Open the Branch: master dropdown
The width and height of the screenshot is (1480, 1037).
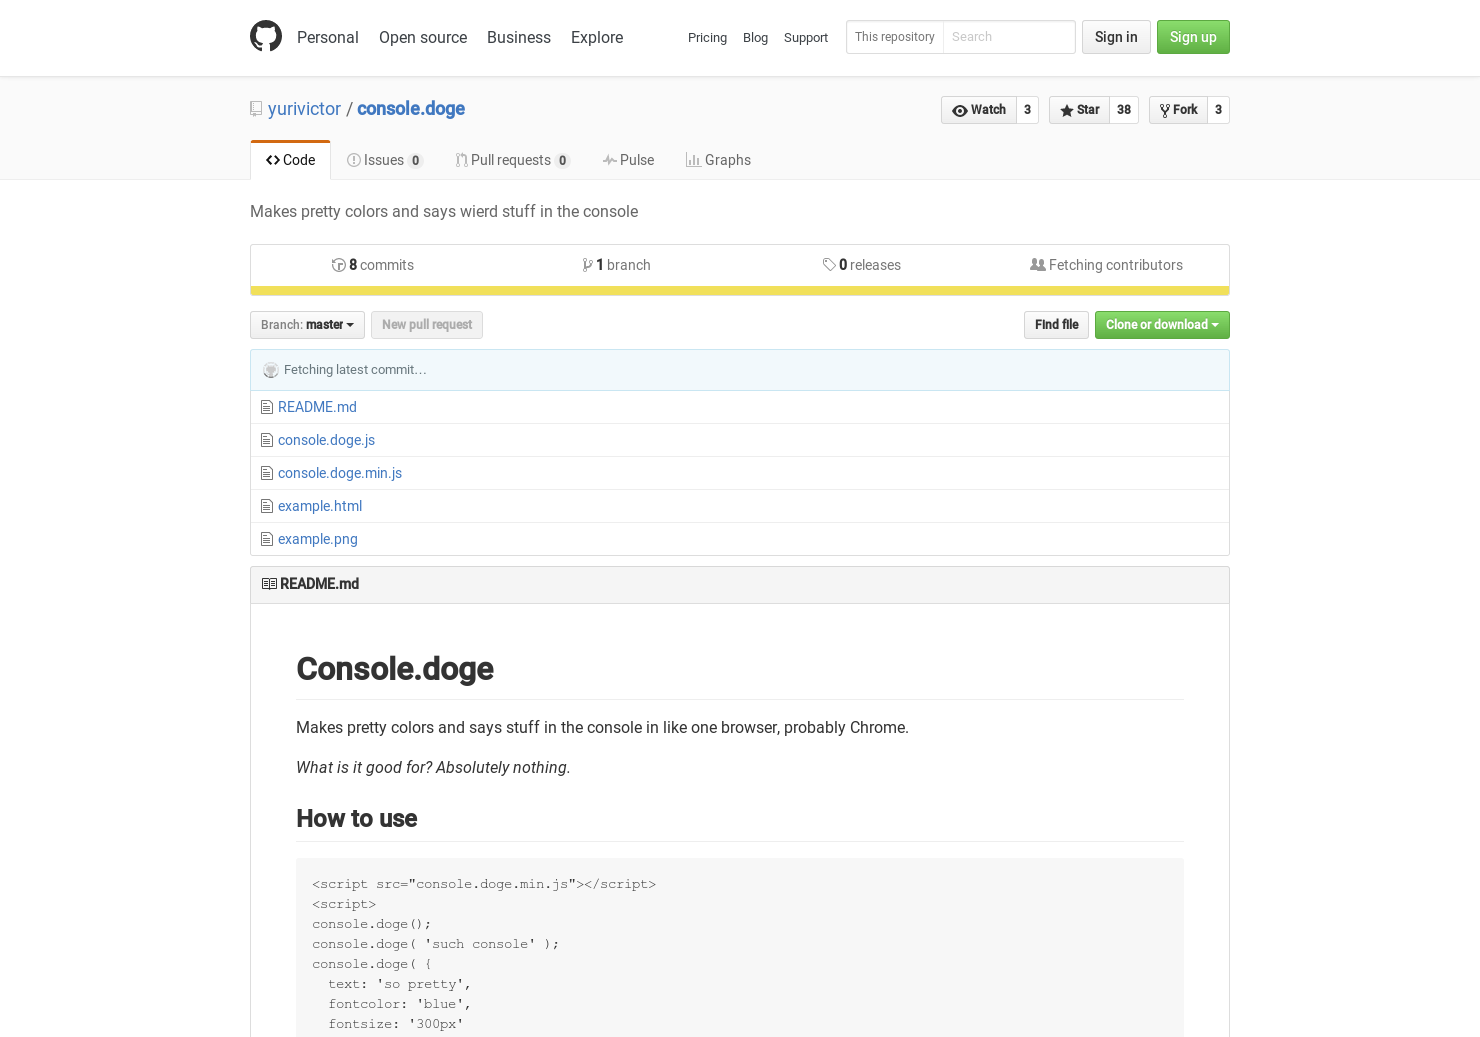[307, 324]
